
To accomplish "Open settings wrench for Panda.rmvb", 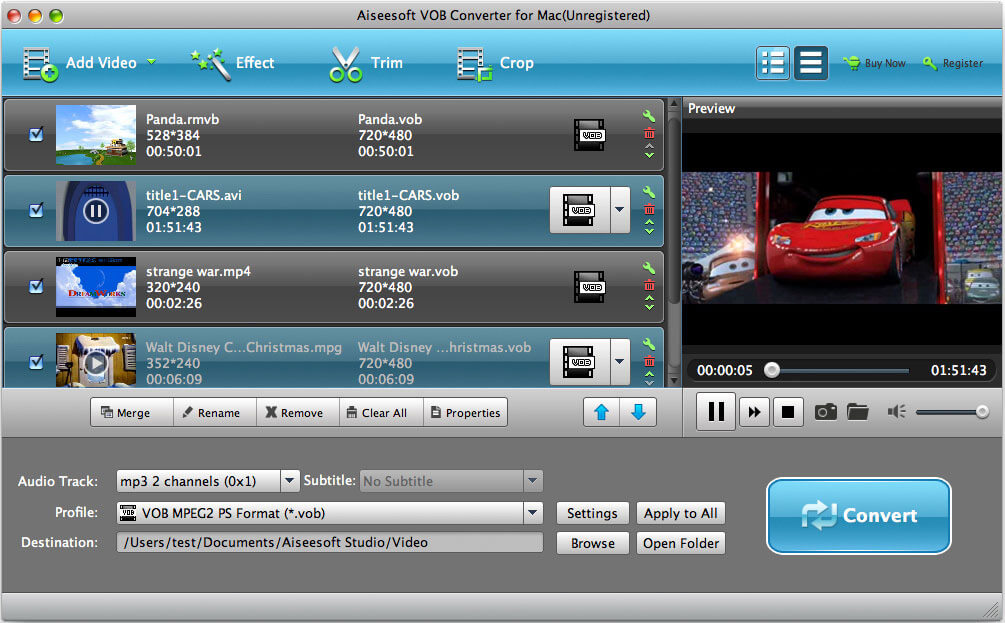I will [649, 116].
